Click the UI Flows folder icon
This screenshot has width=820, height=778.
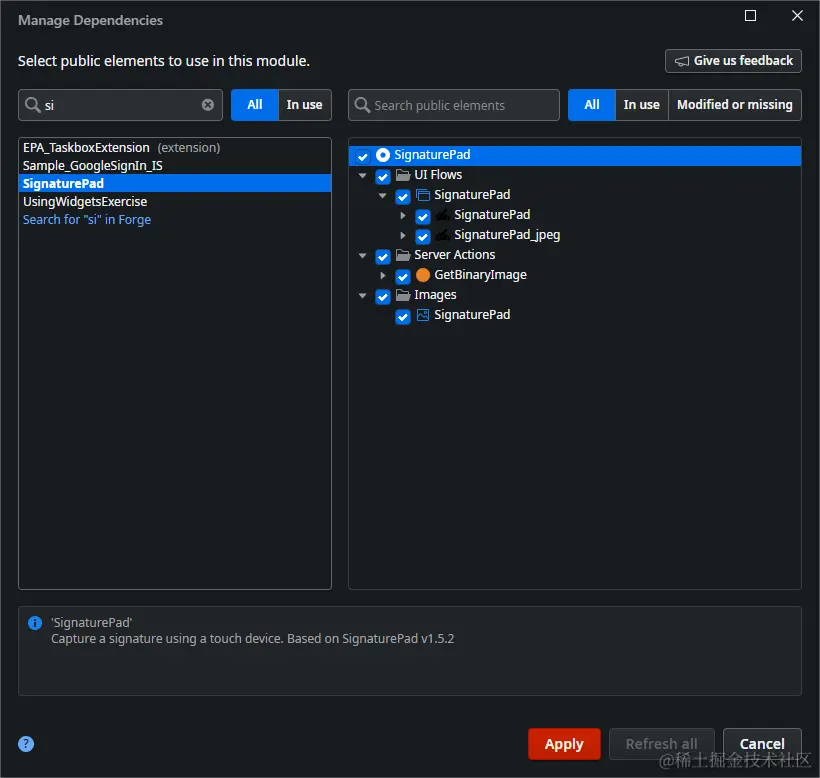point(403,175)
